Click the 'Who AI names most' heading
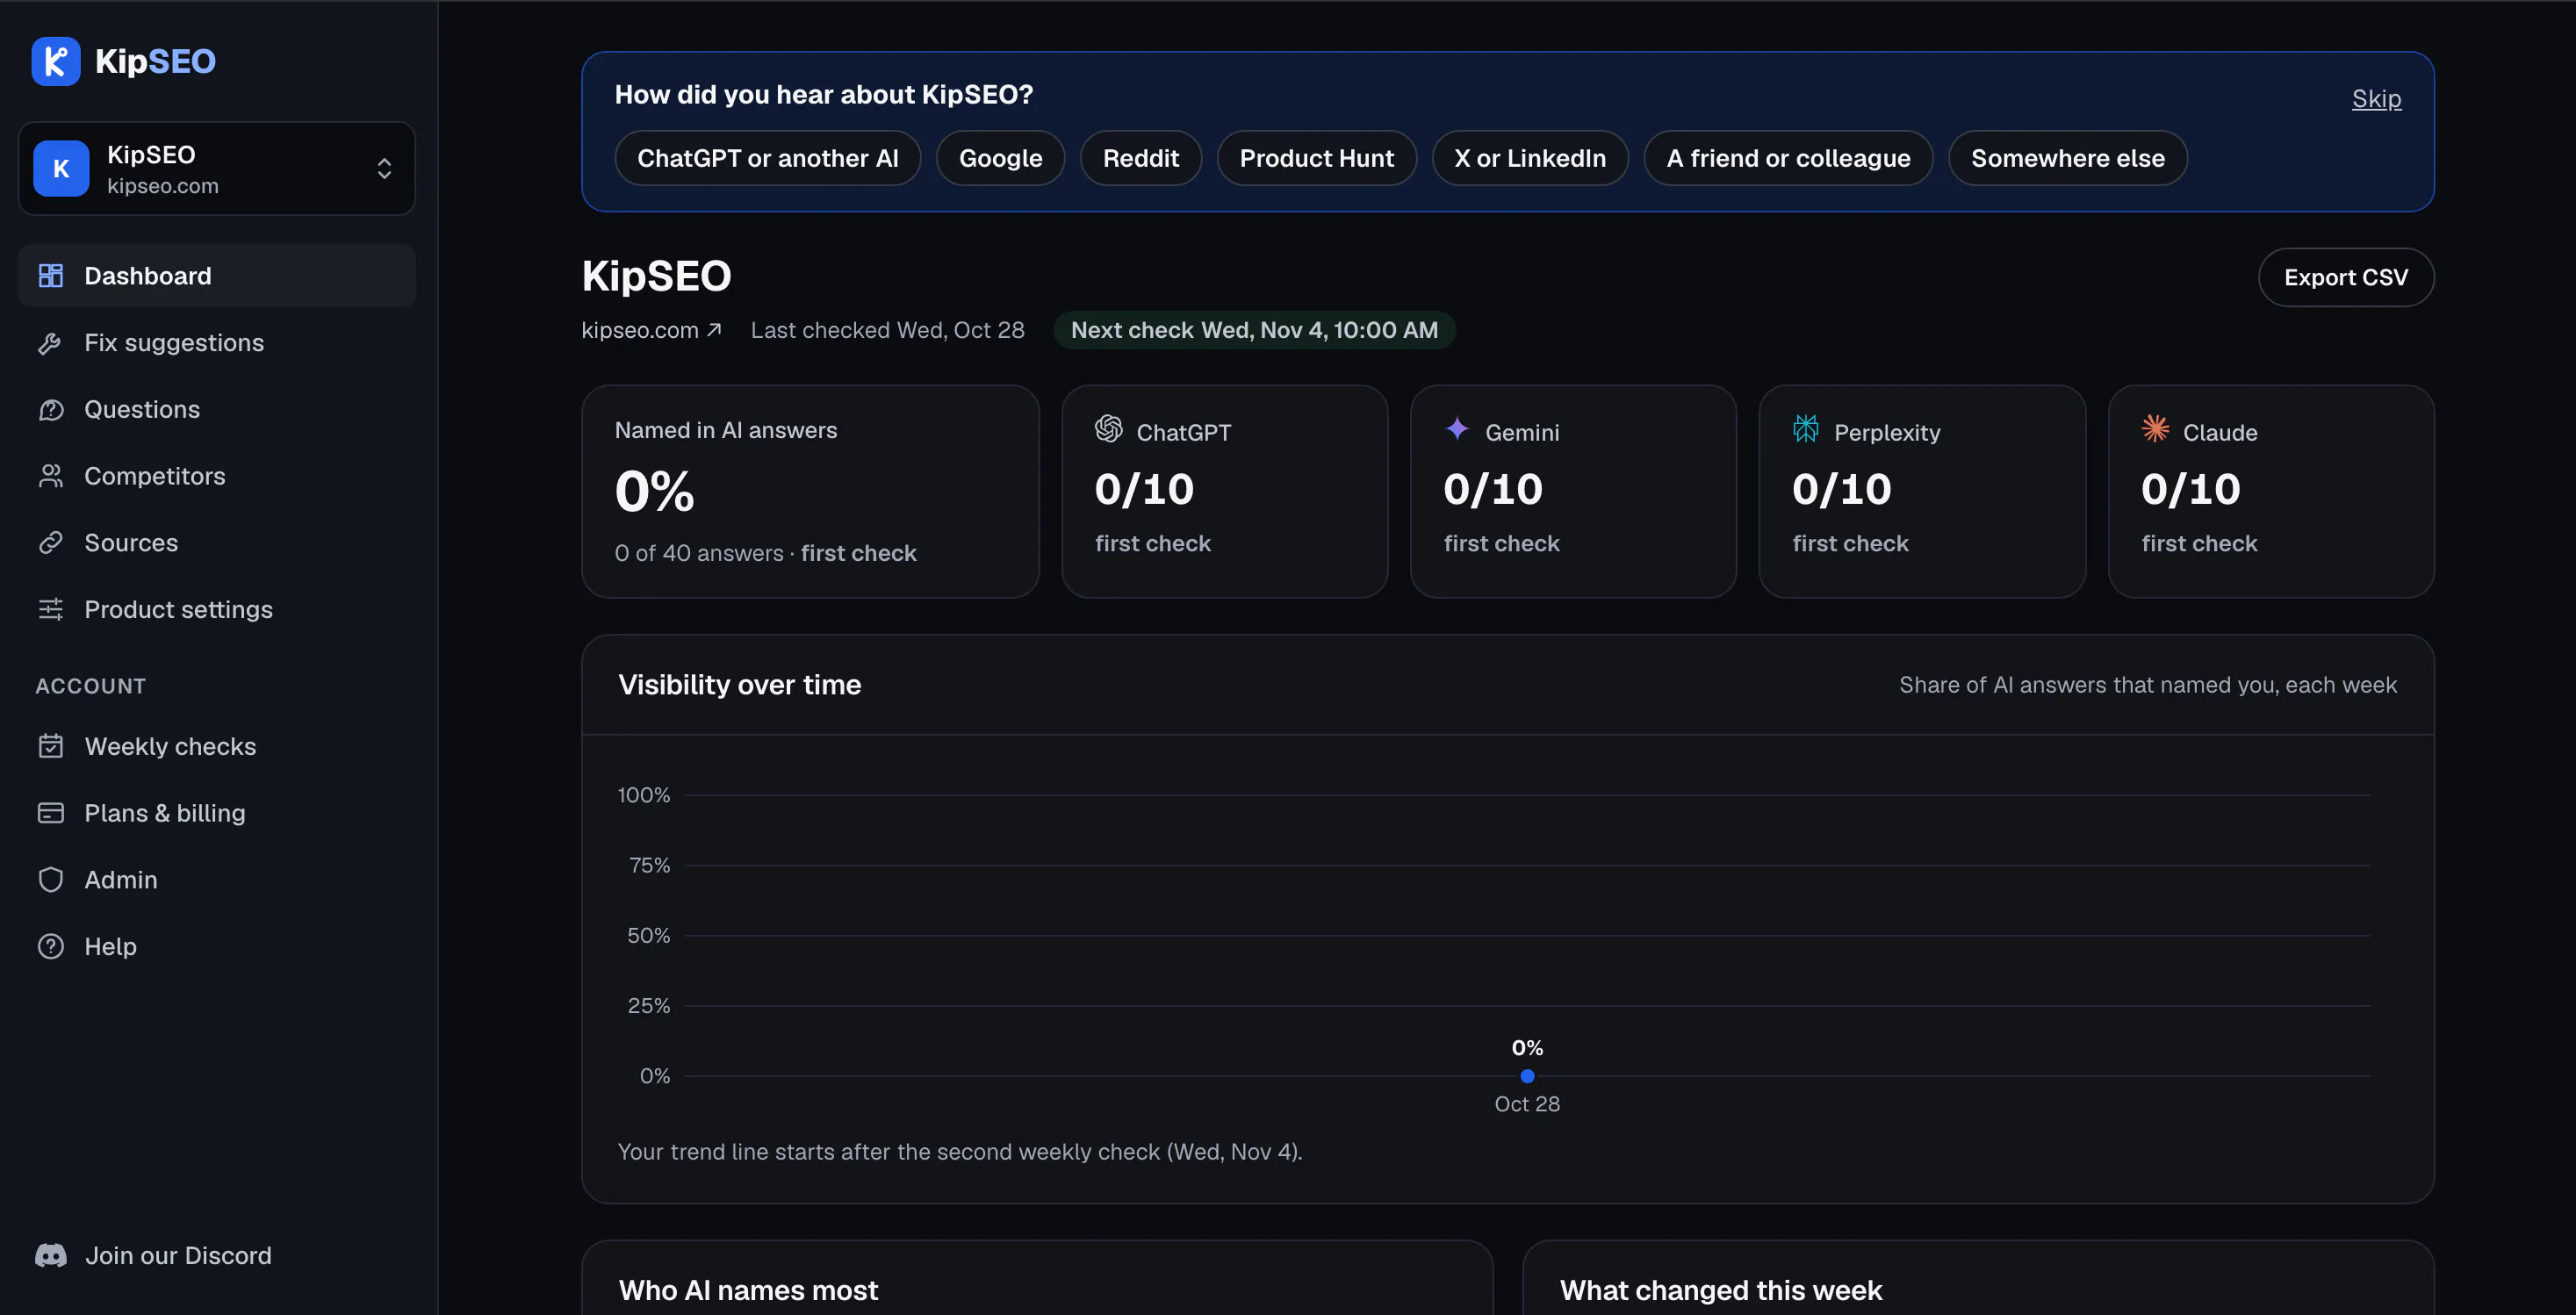This screenshot has width=2576, height=1315. (x=748, y=1290)
